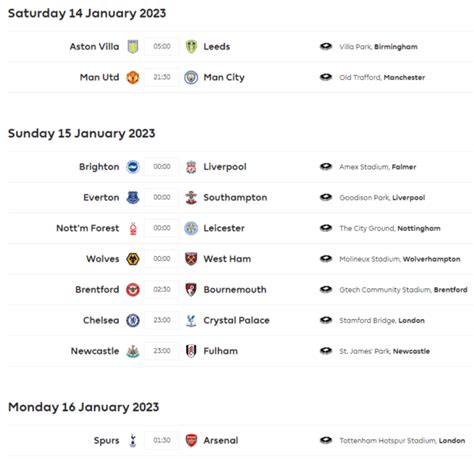474x462 pixels.
Task: Select the Arsenal crest icon
Action: point(191,440)
